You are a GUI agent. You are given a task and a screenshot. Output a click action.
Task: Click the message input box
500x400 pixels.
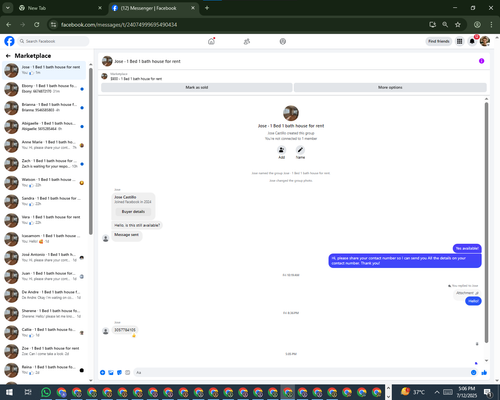pos(301,372)
